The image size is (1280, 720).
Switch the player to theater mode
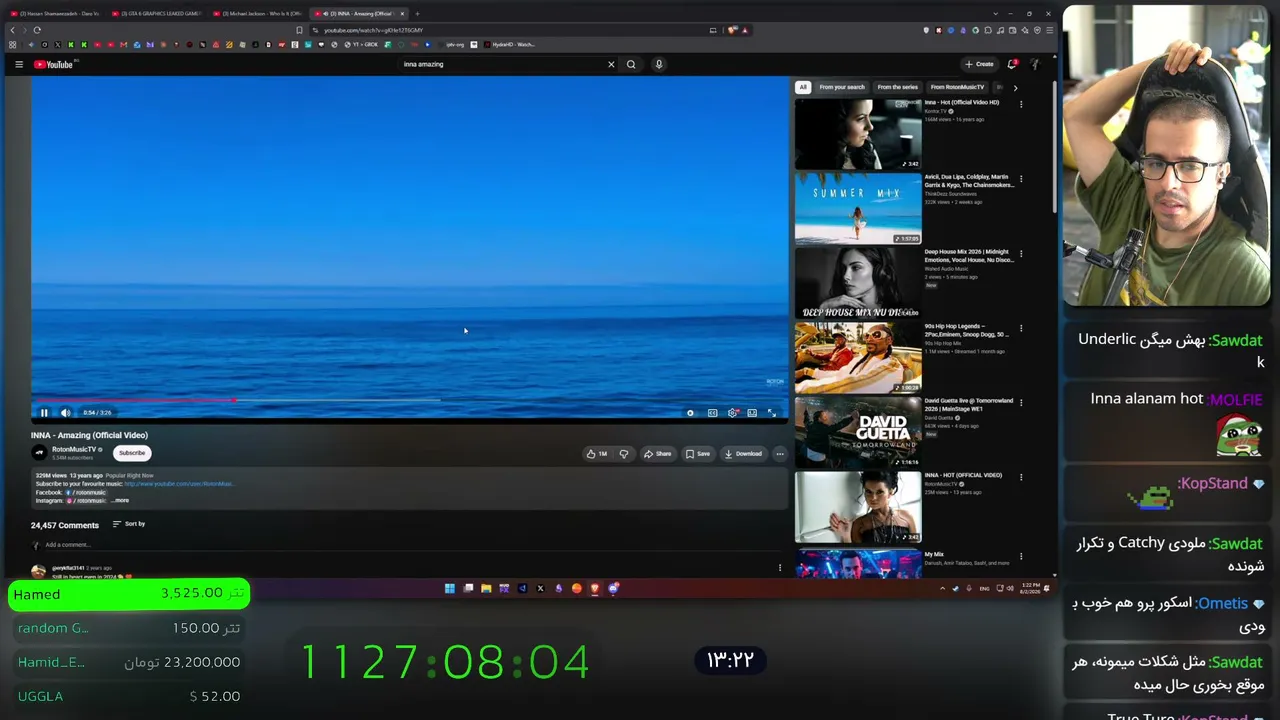tap(752, 412)
